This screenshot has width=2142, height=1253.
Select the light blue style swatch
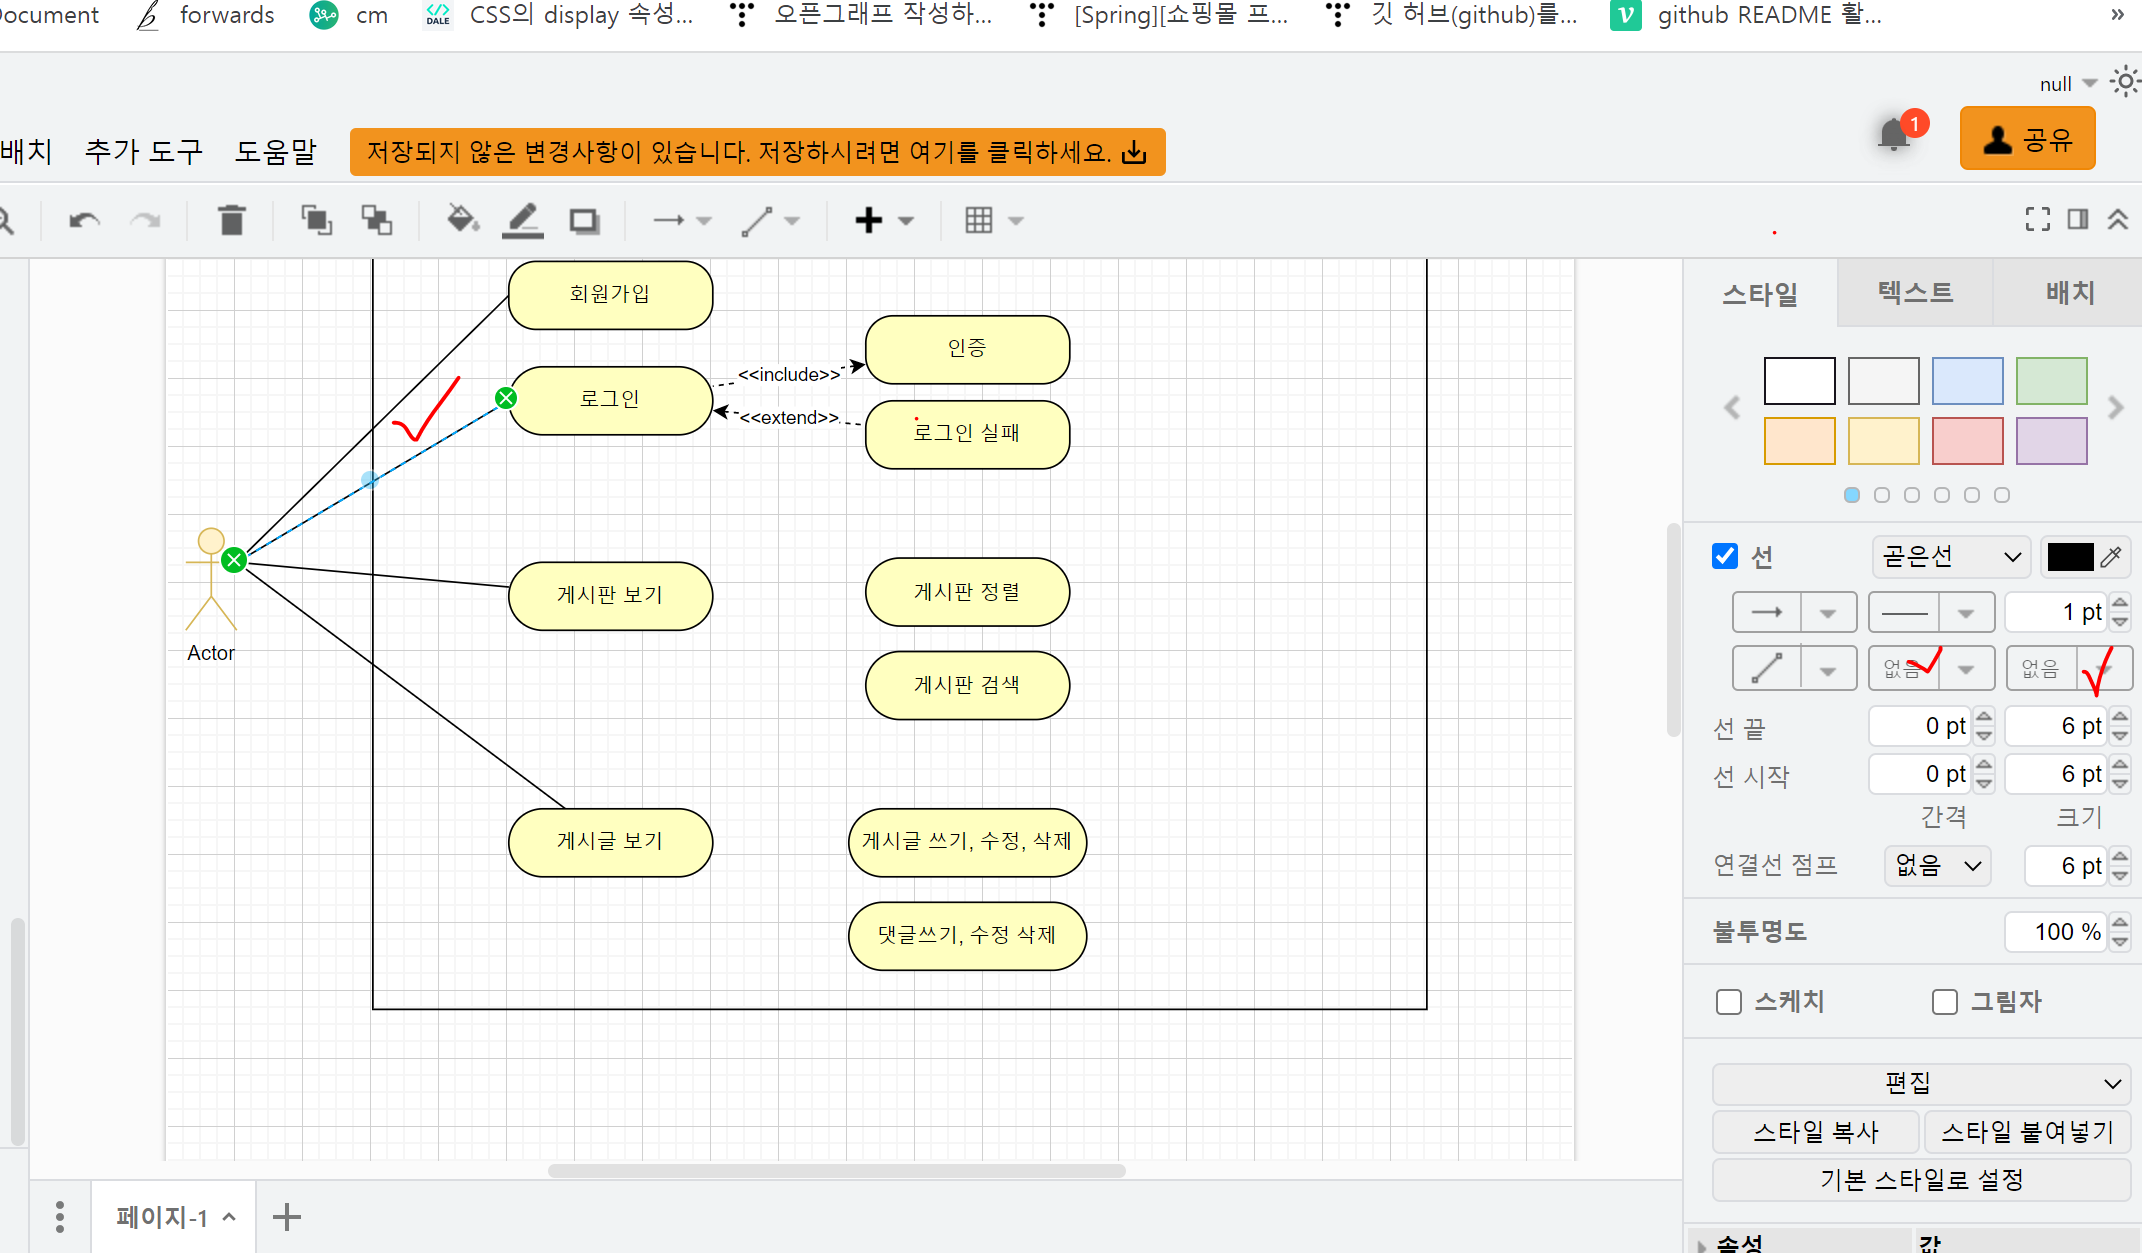(x=1967, y=381)
